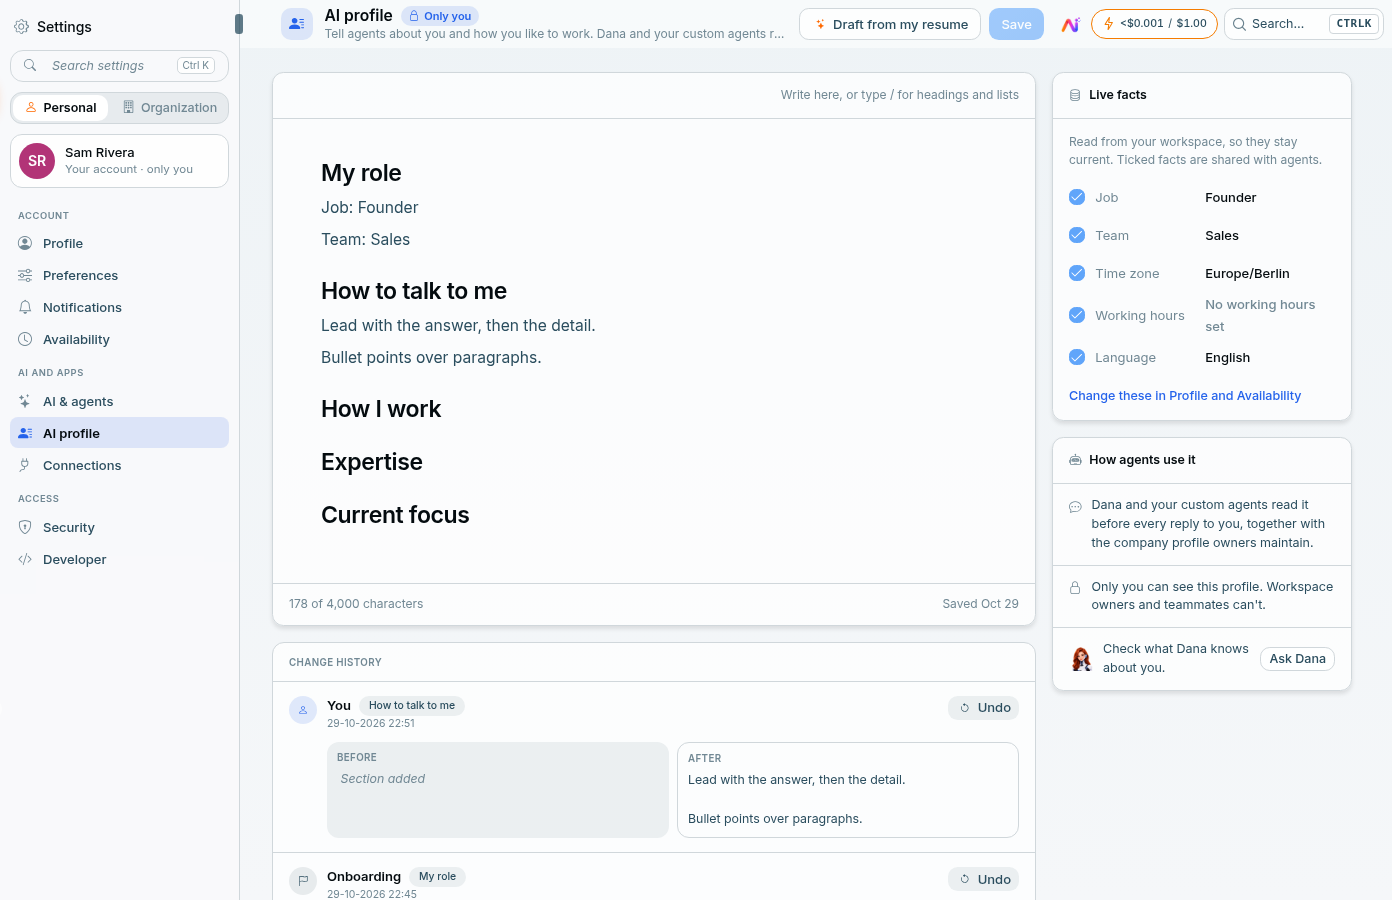Screen dimensions: 1392x900
Task: Click the Only you visibility badge
Action: (440, 16)
